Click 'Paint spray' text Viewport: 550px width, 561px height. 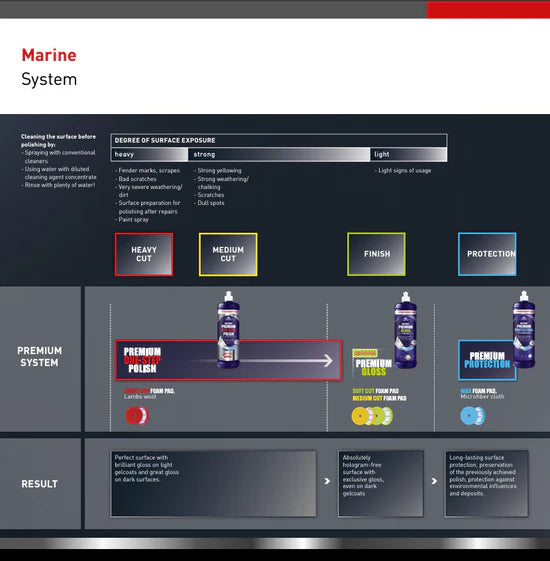click(x=133, y=220)
